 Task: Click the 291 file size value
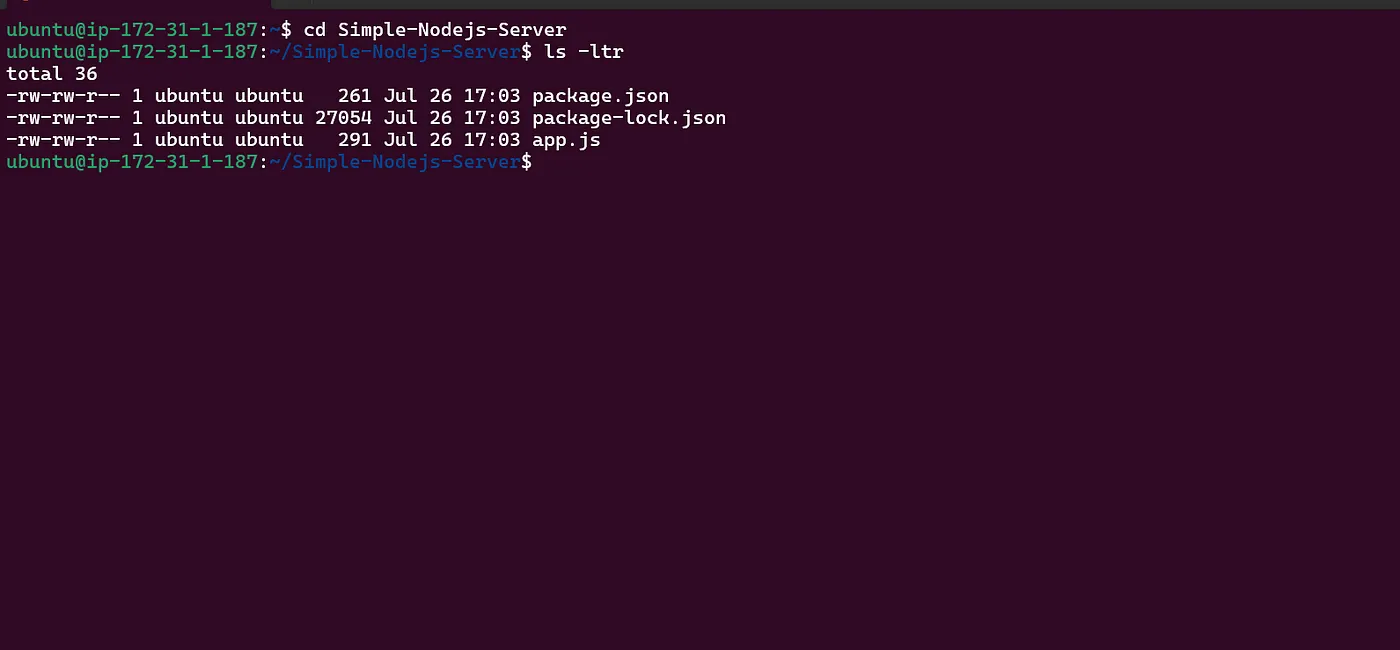(x=354, y=140)
